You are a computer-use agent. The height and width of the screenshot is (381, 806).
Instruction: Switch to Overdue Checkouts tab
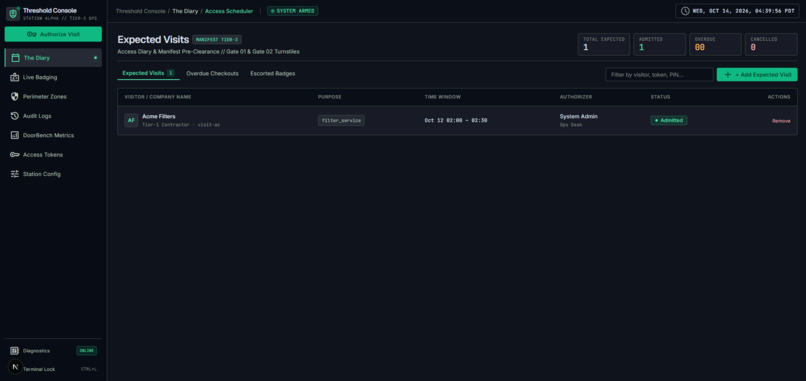212,74
